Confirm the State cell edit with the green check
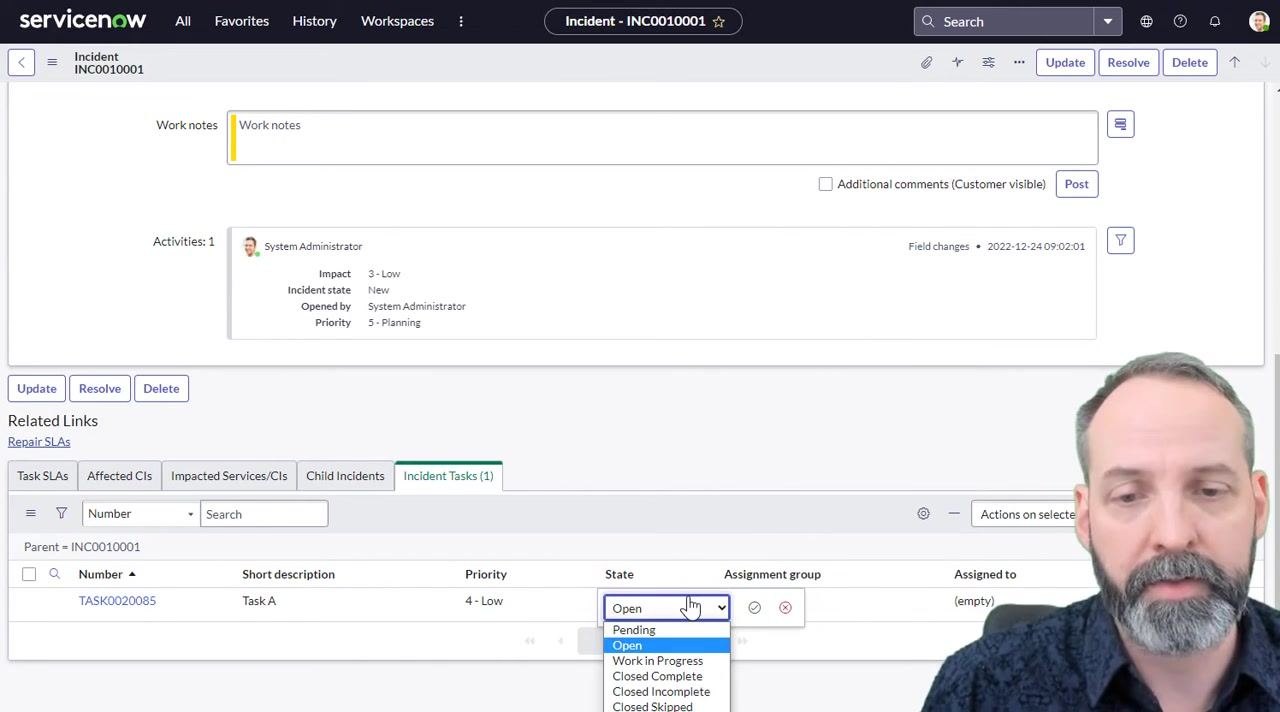This screenshot has height=712, width=1280. [x=754, y=608]
